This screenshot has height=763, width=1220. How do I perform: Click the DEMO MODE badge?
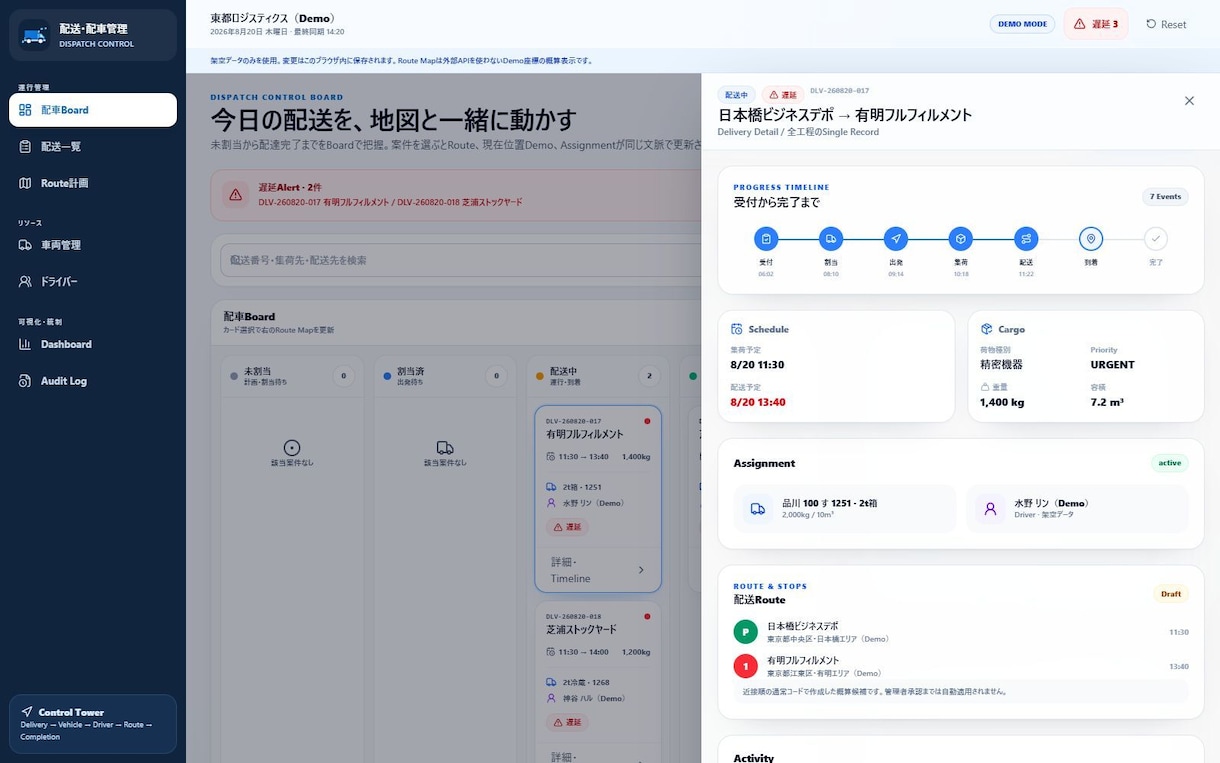point(1022,24)
